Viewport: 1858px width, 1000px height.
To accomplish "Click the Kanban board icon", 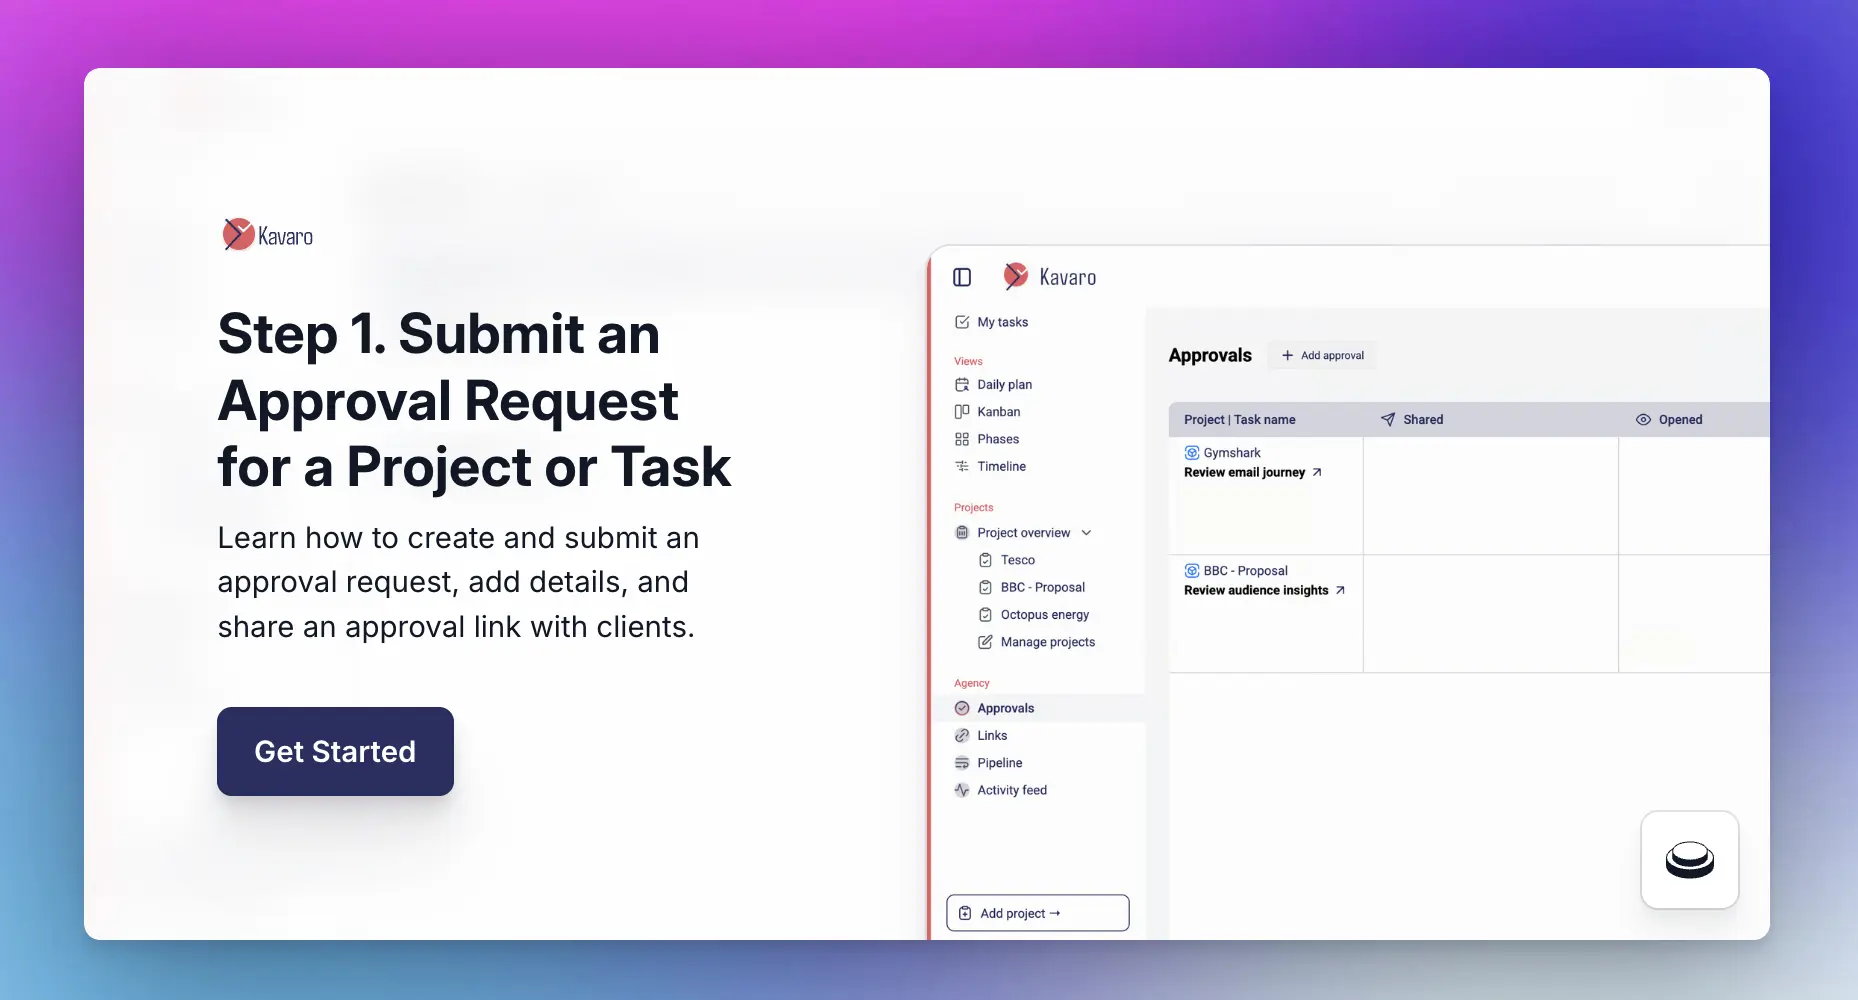I will click(x=962, y=411).
